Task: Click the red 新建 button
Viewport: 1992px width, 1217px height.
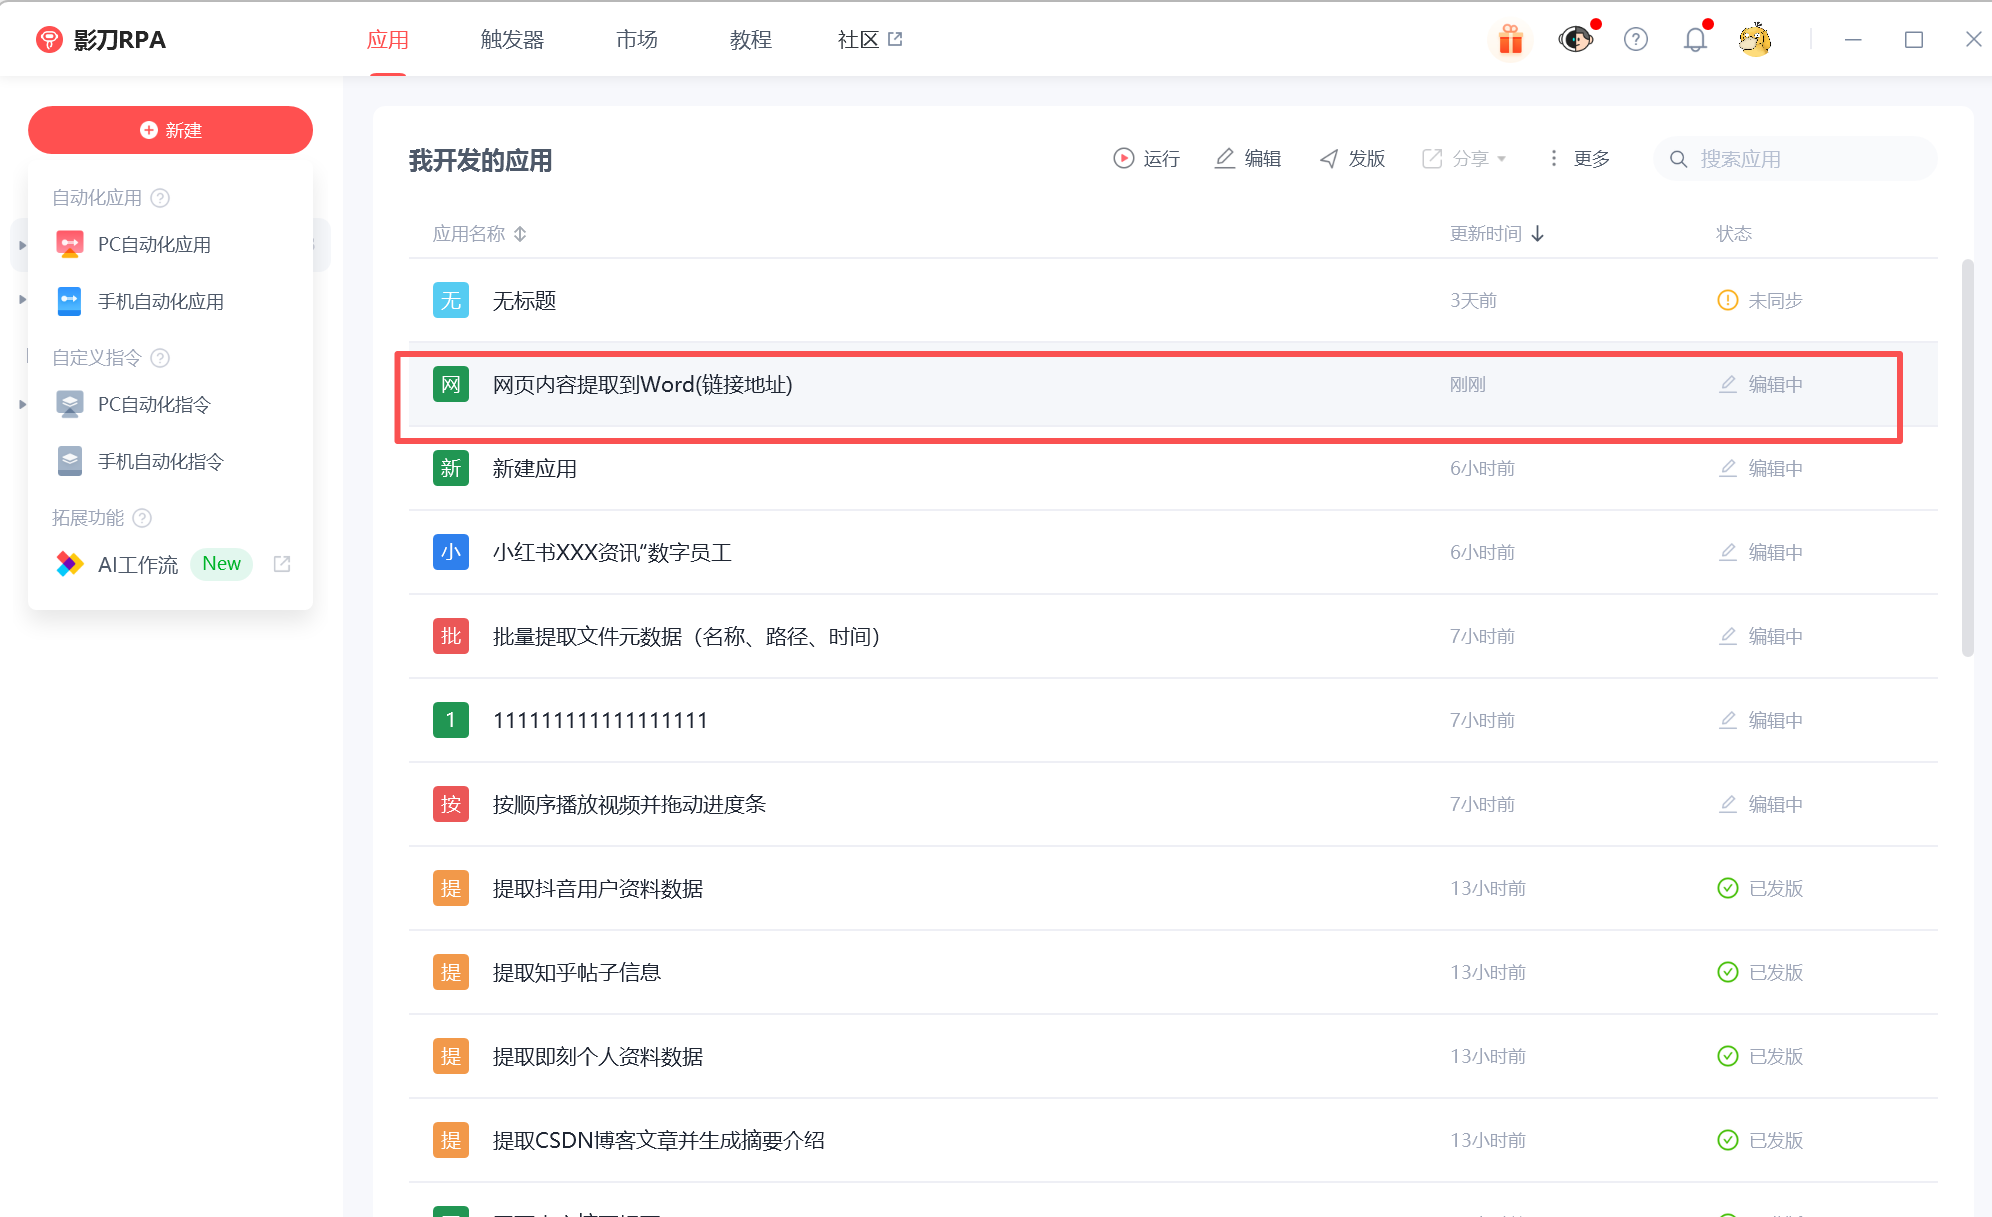Action: click(170, 131)
